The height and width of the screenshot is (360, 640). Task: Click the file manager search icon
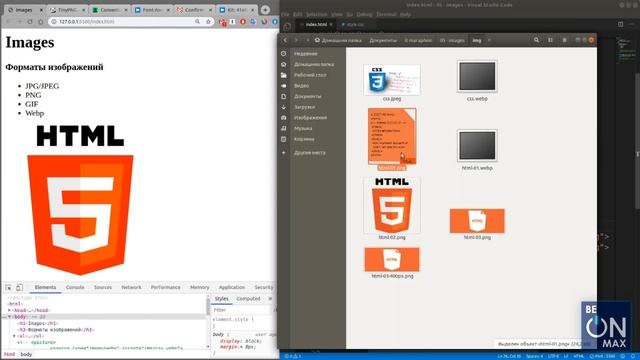click(x=536, y=40)
